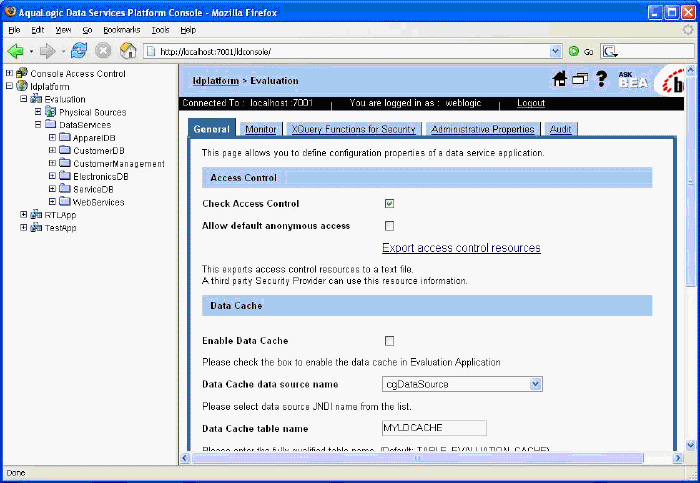The image size is (700, 483).
Task: Click the vertical scrollbar down arrow
Action: coord(690,444)
